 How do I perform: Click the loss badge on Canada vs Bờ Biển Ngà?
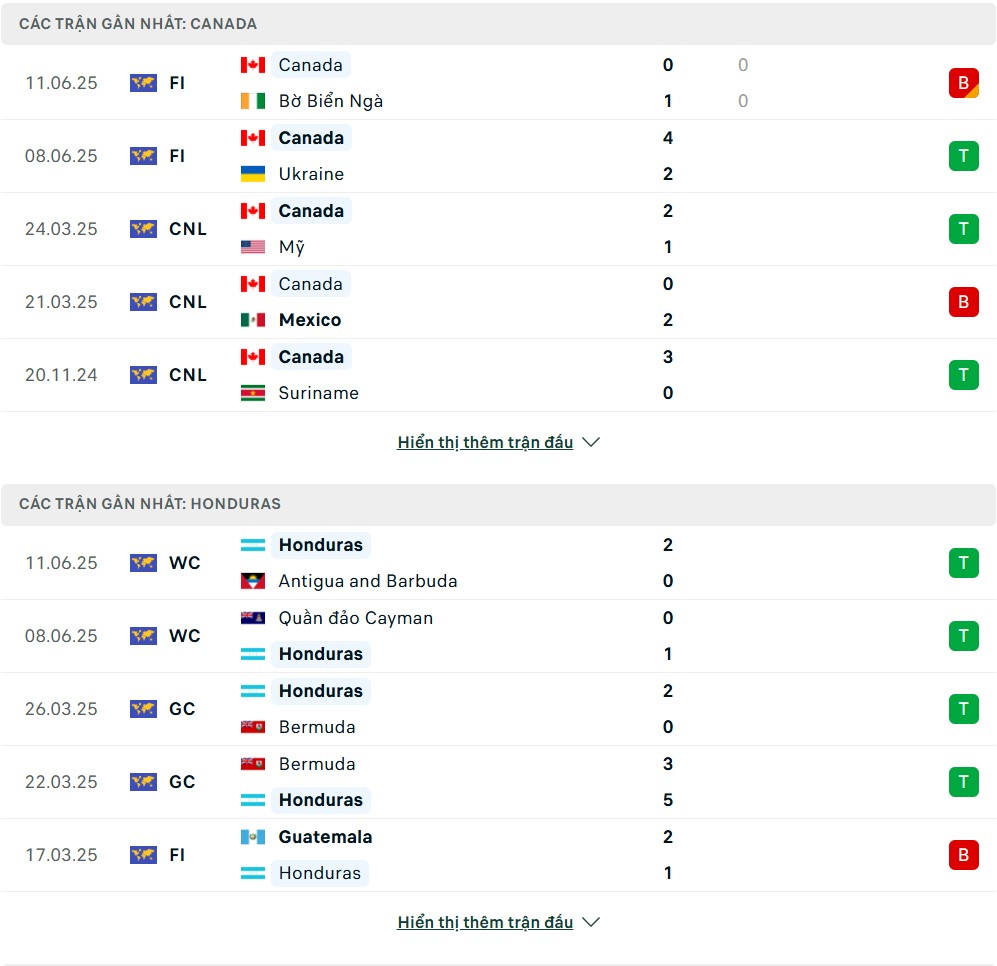point(963,83)
